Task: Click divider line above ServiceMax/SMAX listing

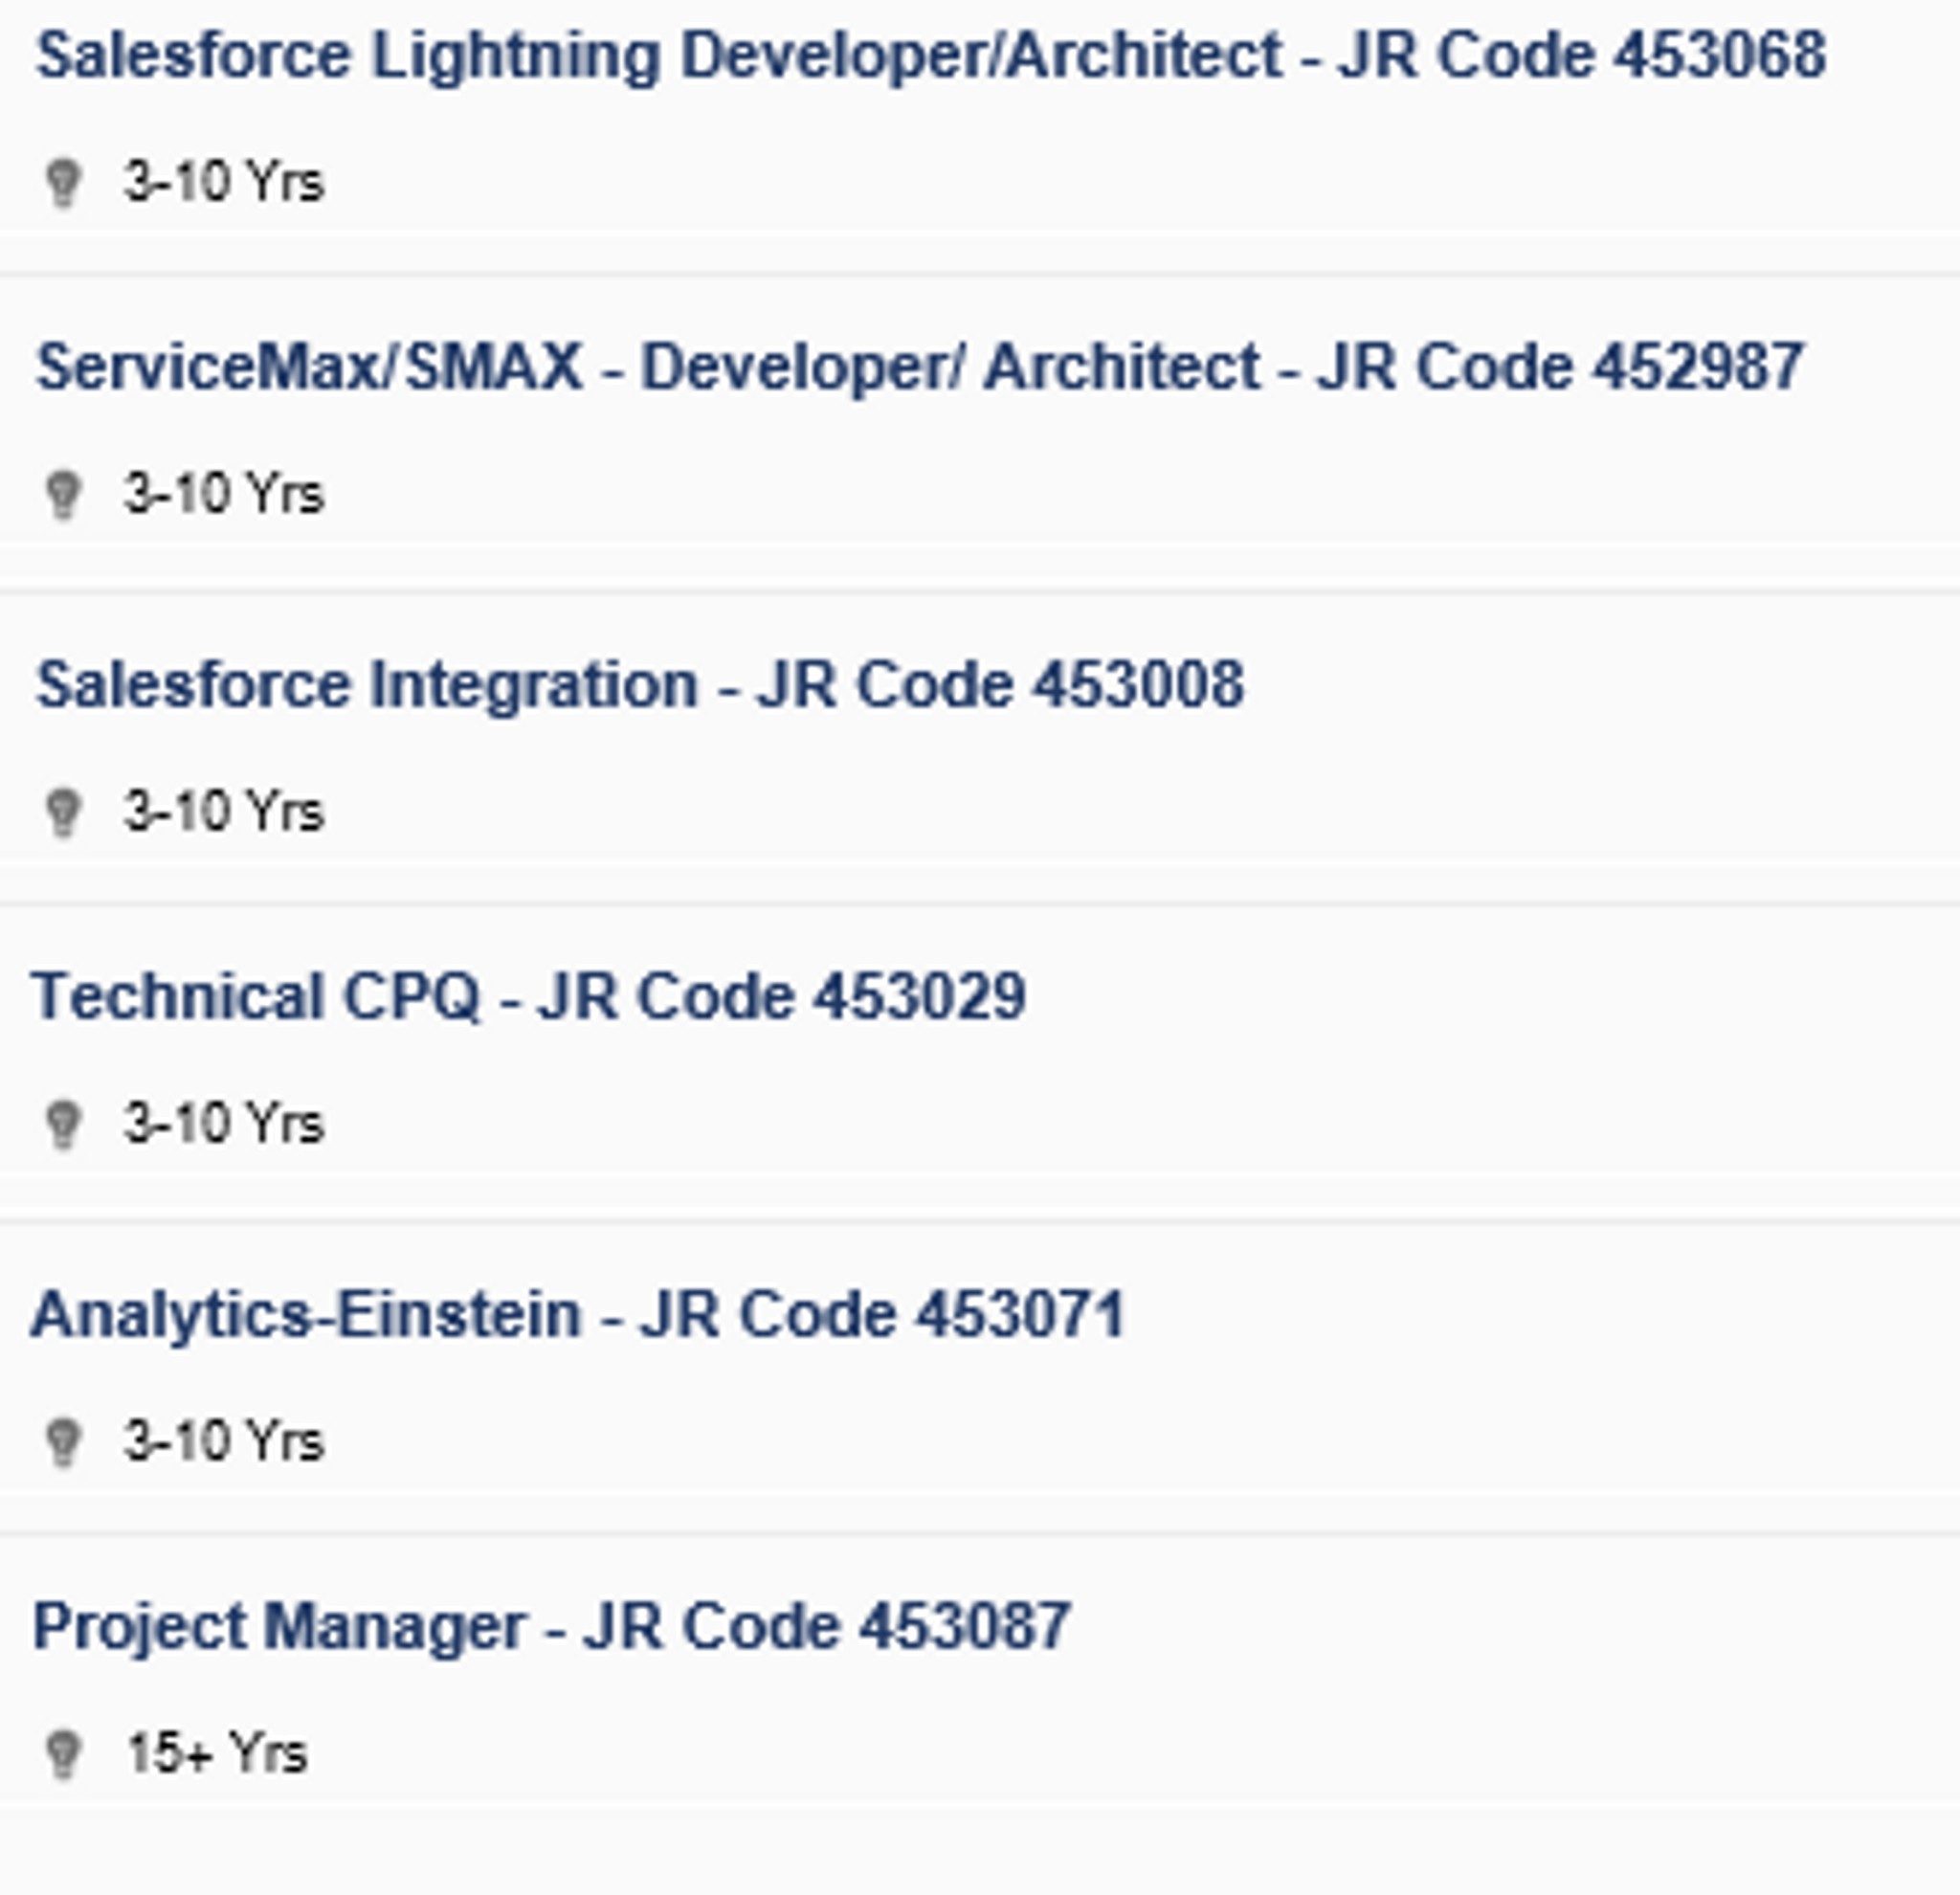Action: pyautogui.click(x=980, y=273)
